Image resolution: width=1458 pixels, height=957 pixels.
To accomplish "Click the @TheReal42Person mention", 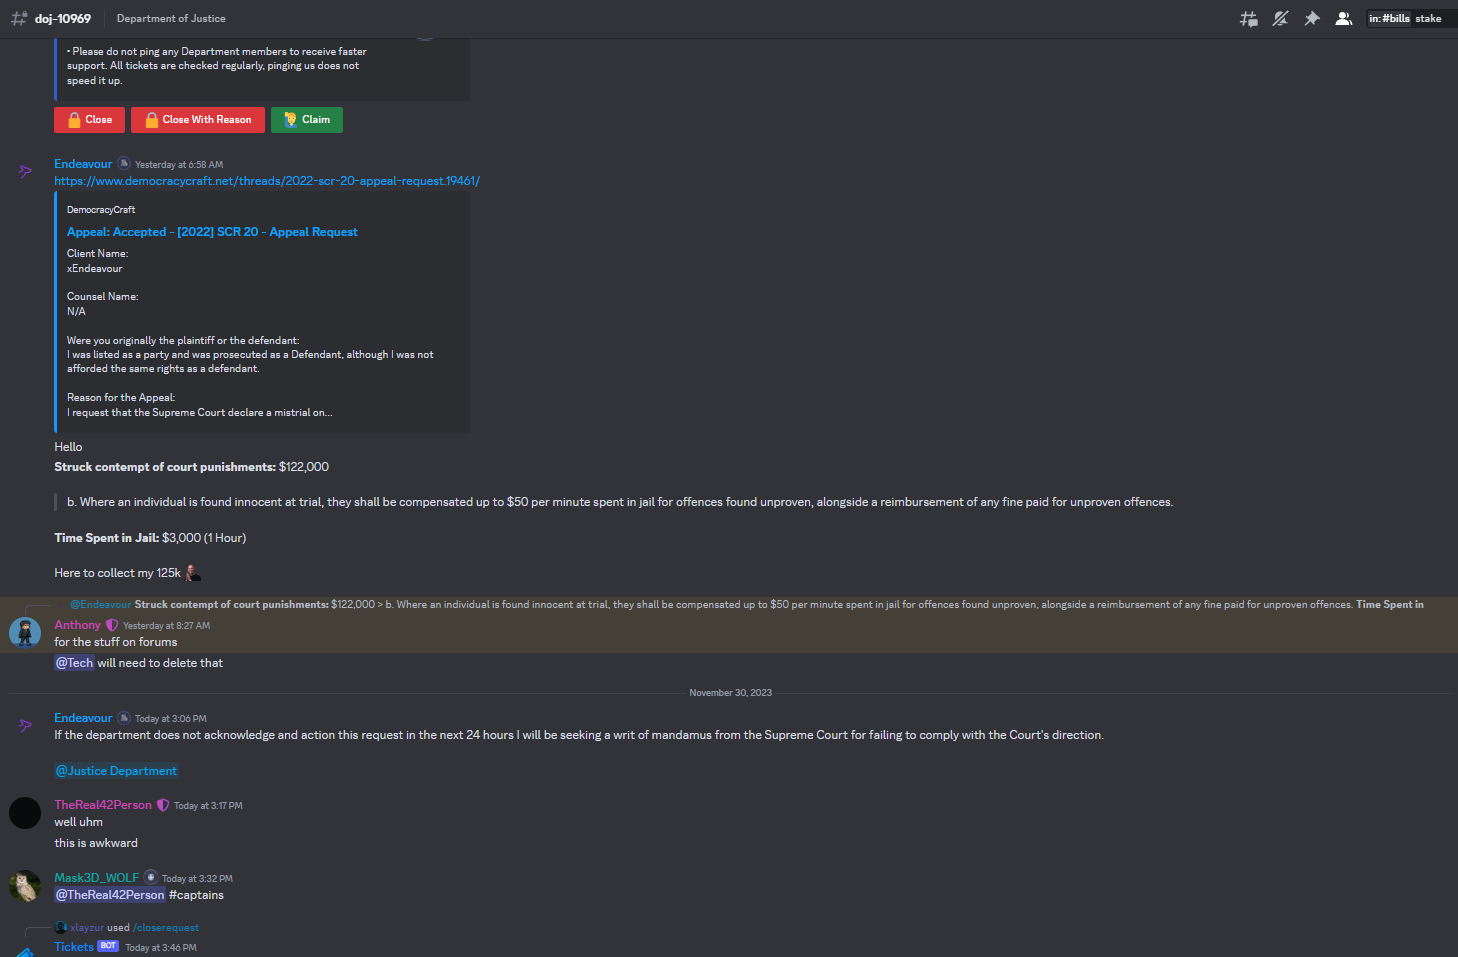I will click(110, 895).
